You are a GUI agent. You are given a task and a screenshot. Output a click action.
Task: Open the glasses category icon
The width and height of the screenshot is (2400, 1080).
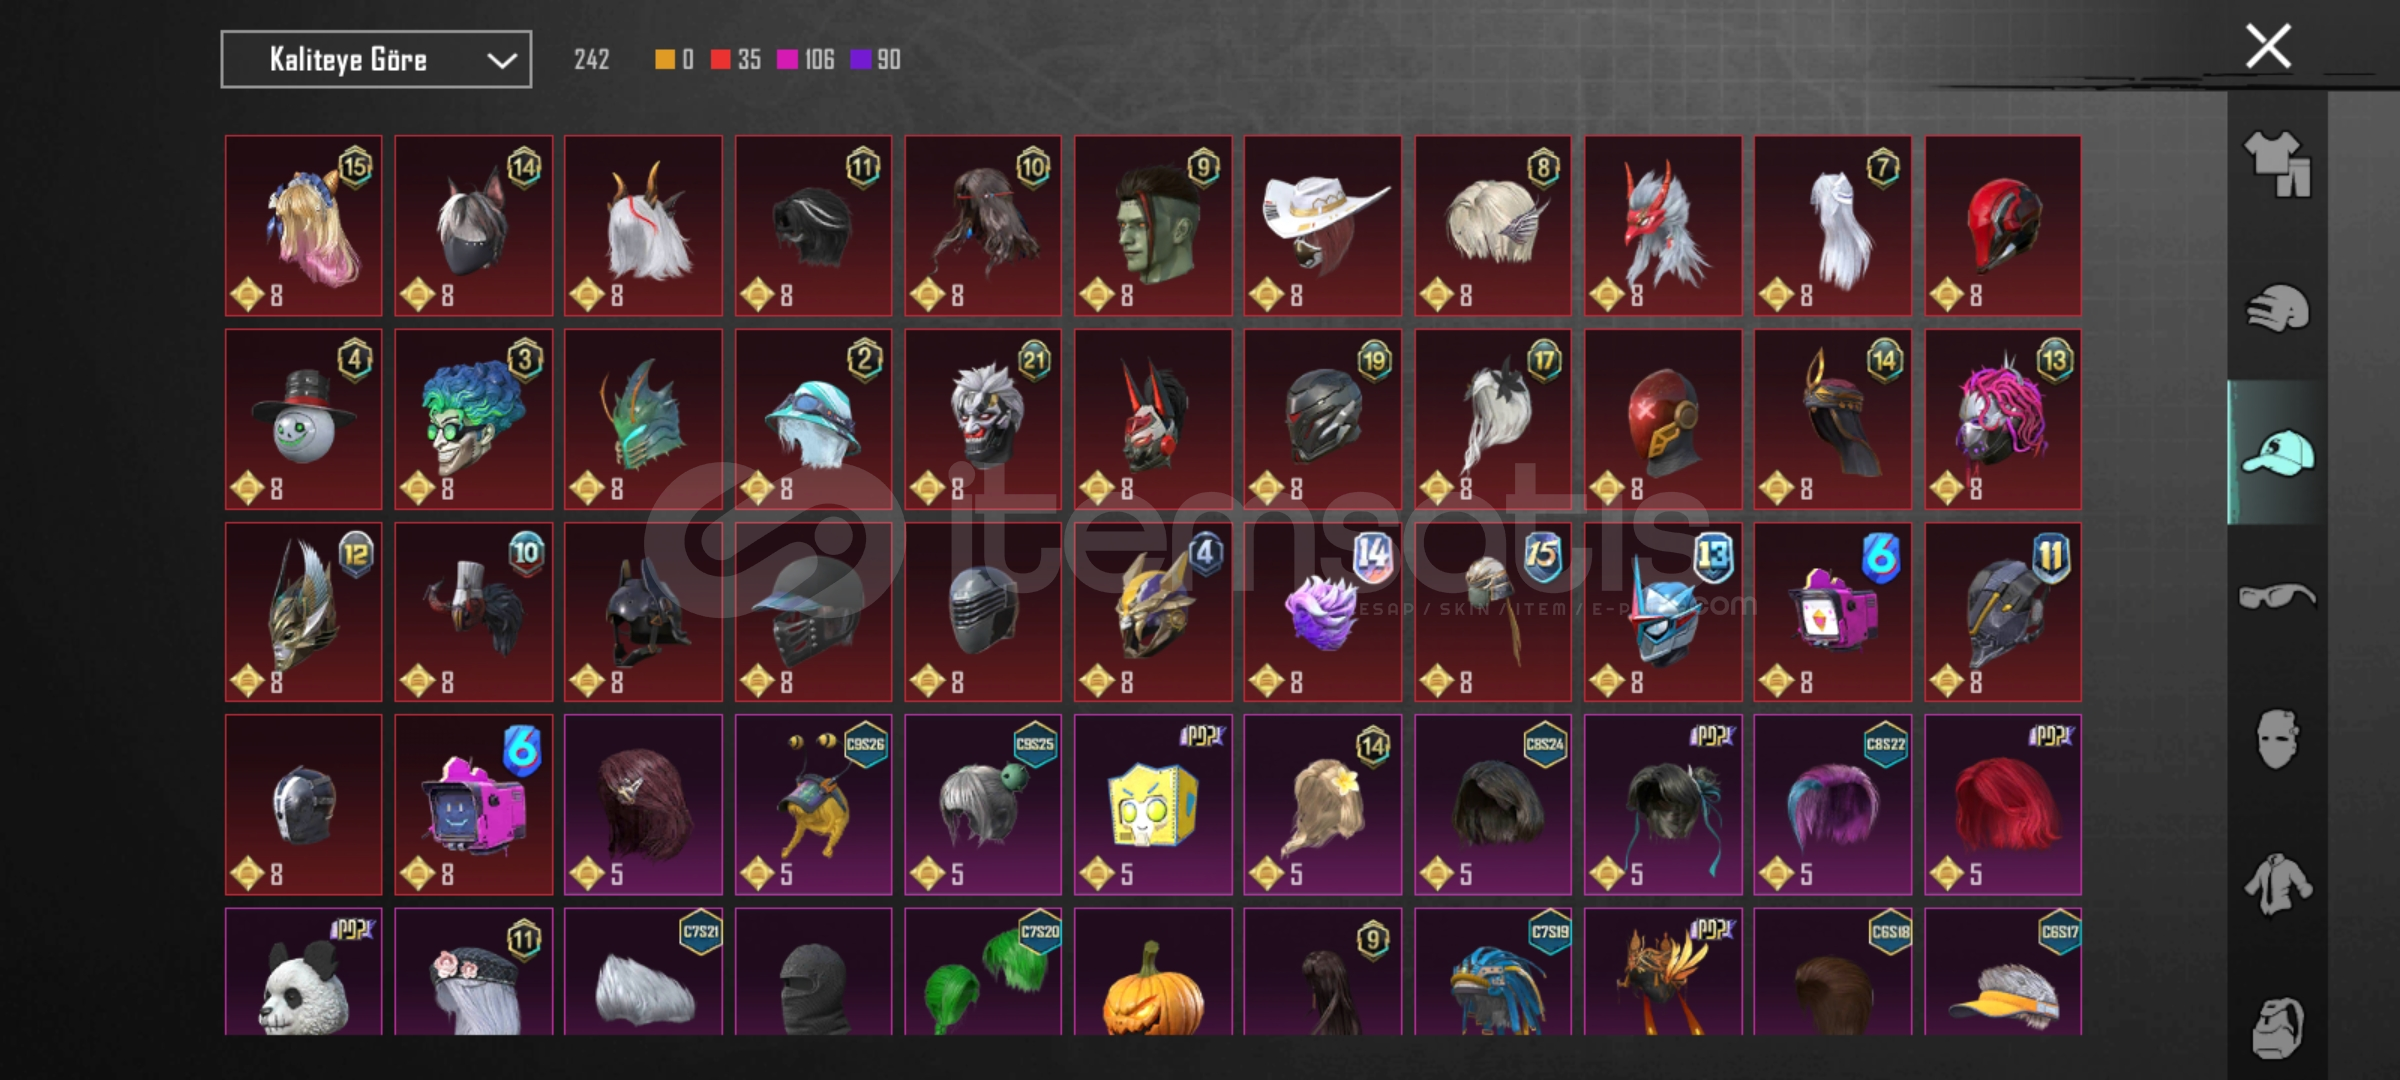coord(2277,596)
